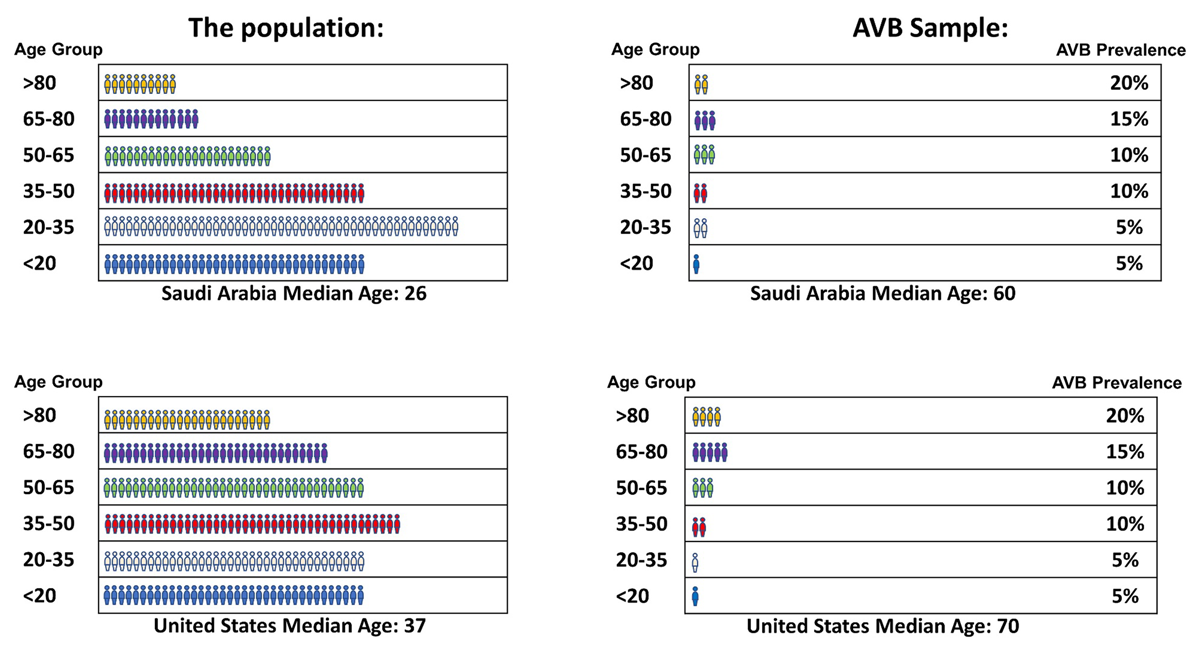Click the purple 65-80 figures in United States population
The image size is (1200, 648).
[216, 452]
